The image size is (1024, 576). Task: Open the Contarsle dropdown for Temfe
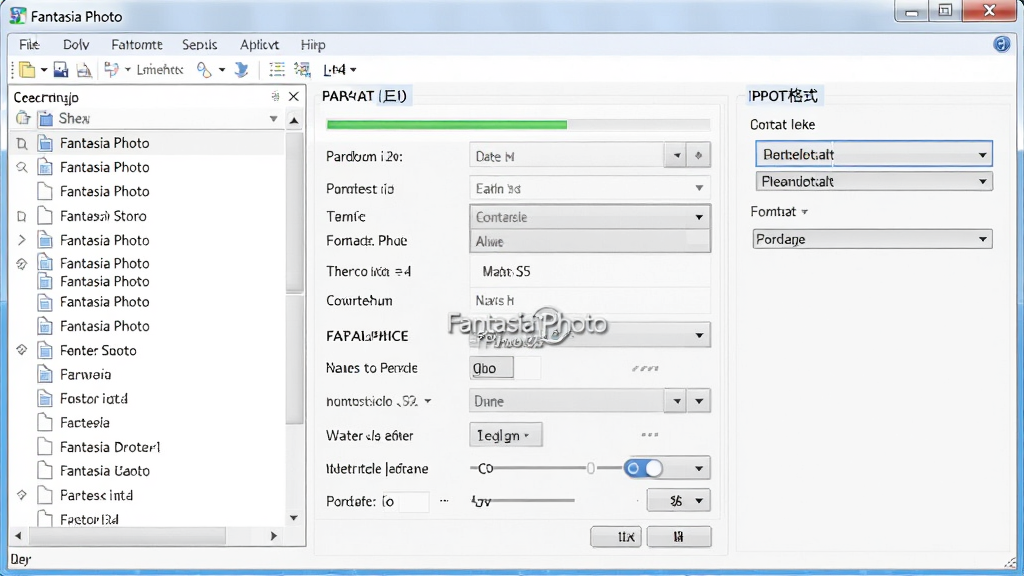tap(699, 217)
